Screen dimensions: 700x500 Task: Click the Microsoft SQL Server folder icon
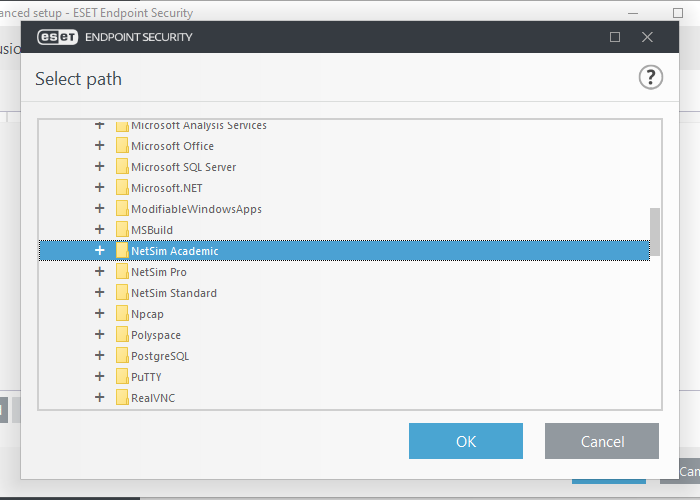tap(122, 167)
